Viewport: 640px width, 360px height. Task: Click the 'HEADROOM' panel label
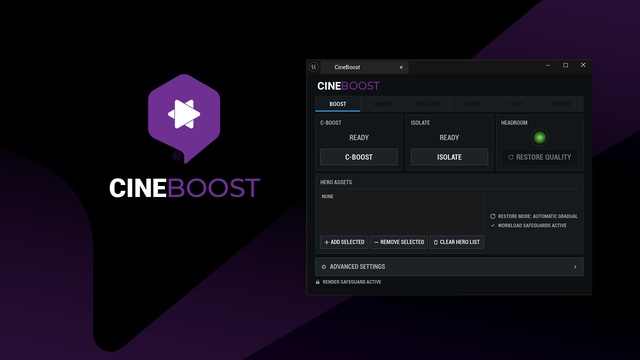pyautogui.click(x=514, y=122)
